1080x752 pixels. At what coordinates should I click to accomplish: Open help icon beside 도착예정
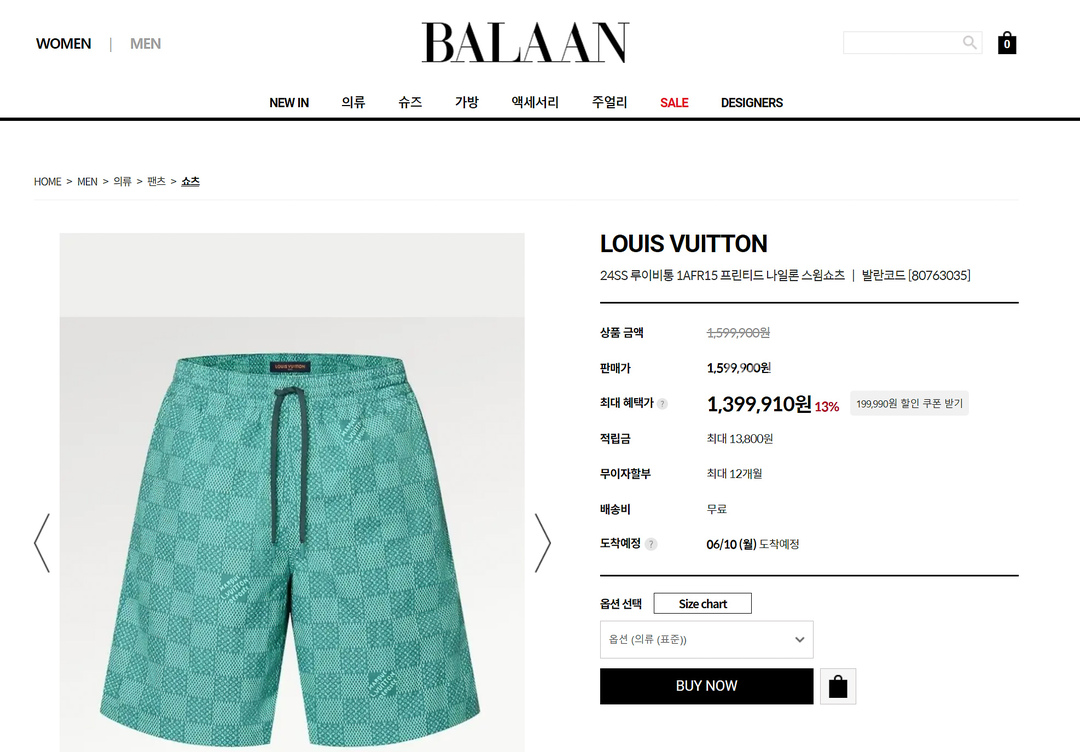click(651, 544)
